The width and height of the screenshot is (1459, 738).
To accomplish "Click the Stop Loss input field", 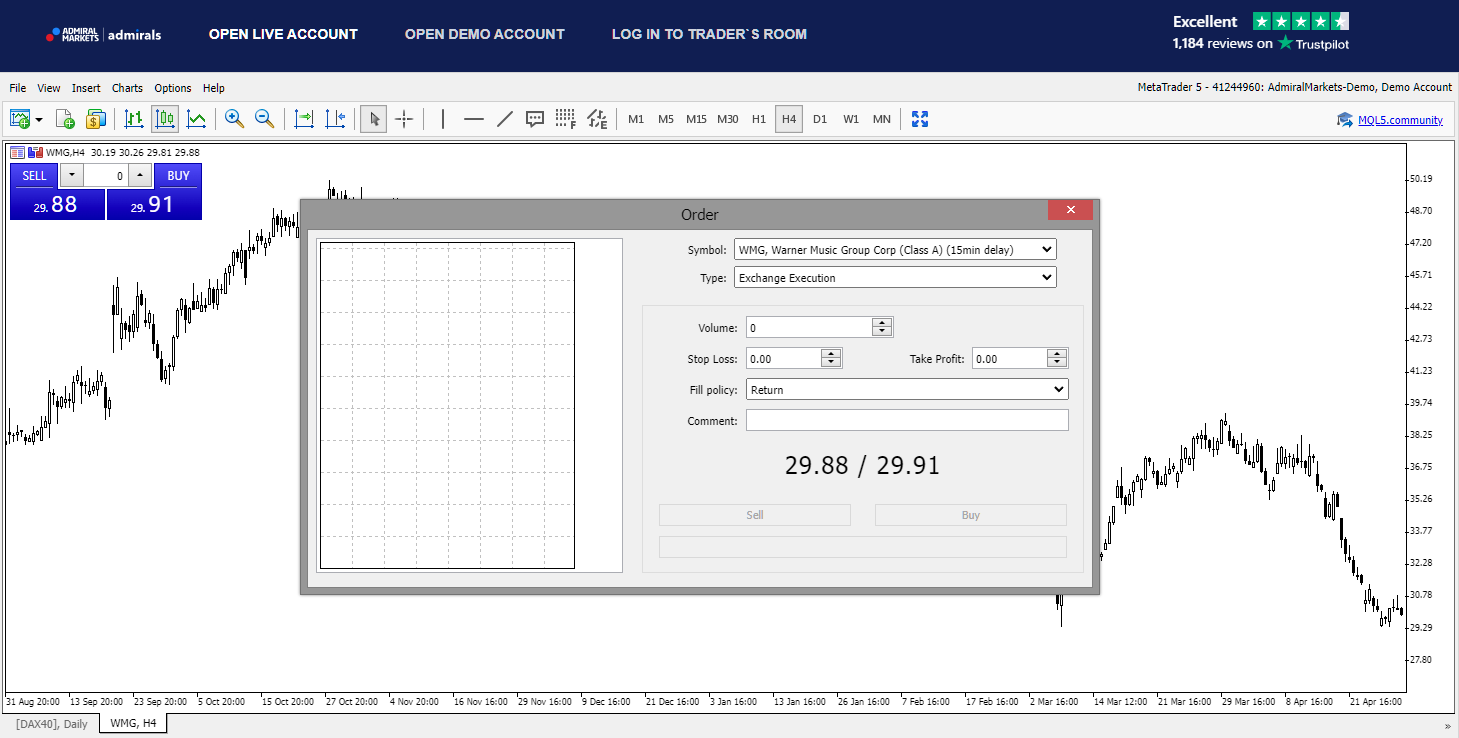I will [783, 358].
